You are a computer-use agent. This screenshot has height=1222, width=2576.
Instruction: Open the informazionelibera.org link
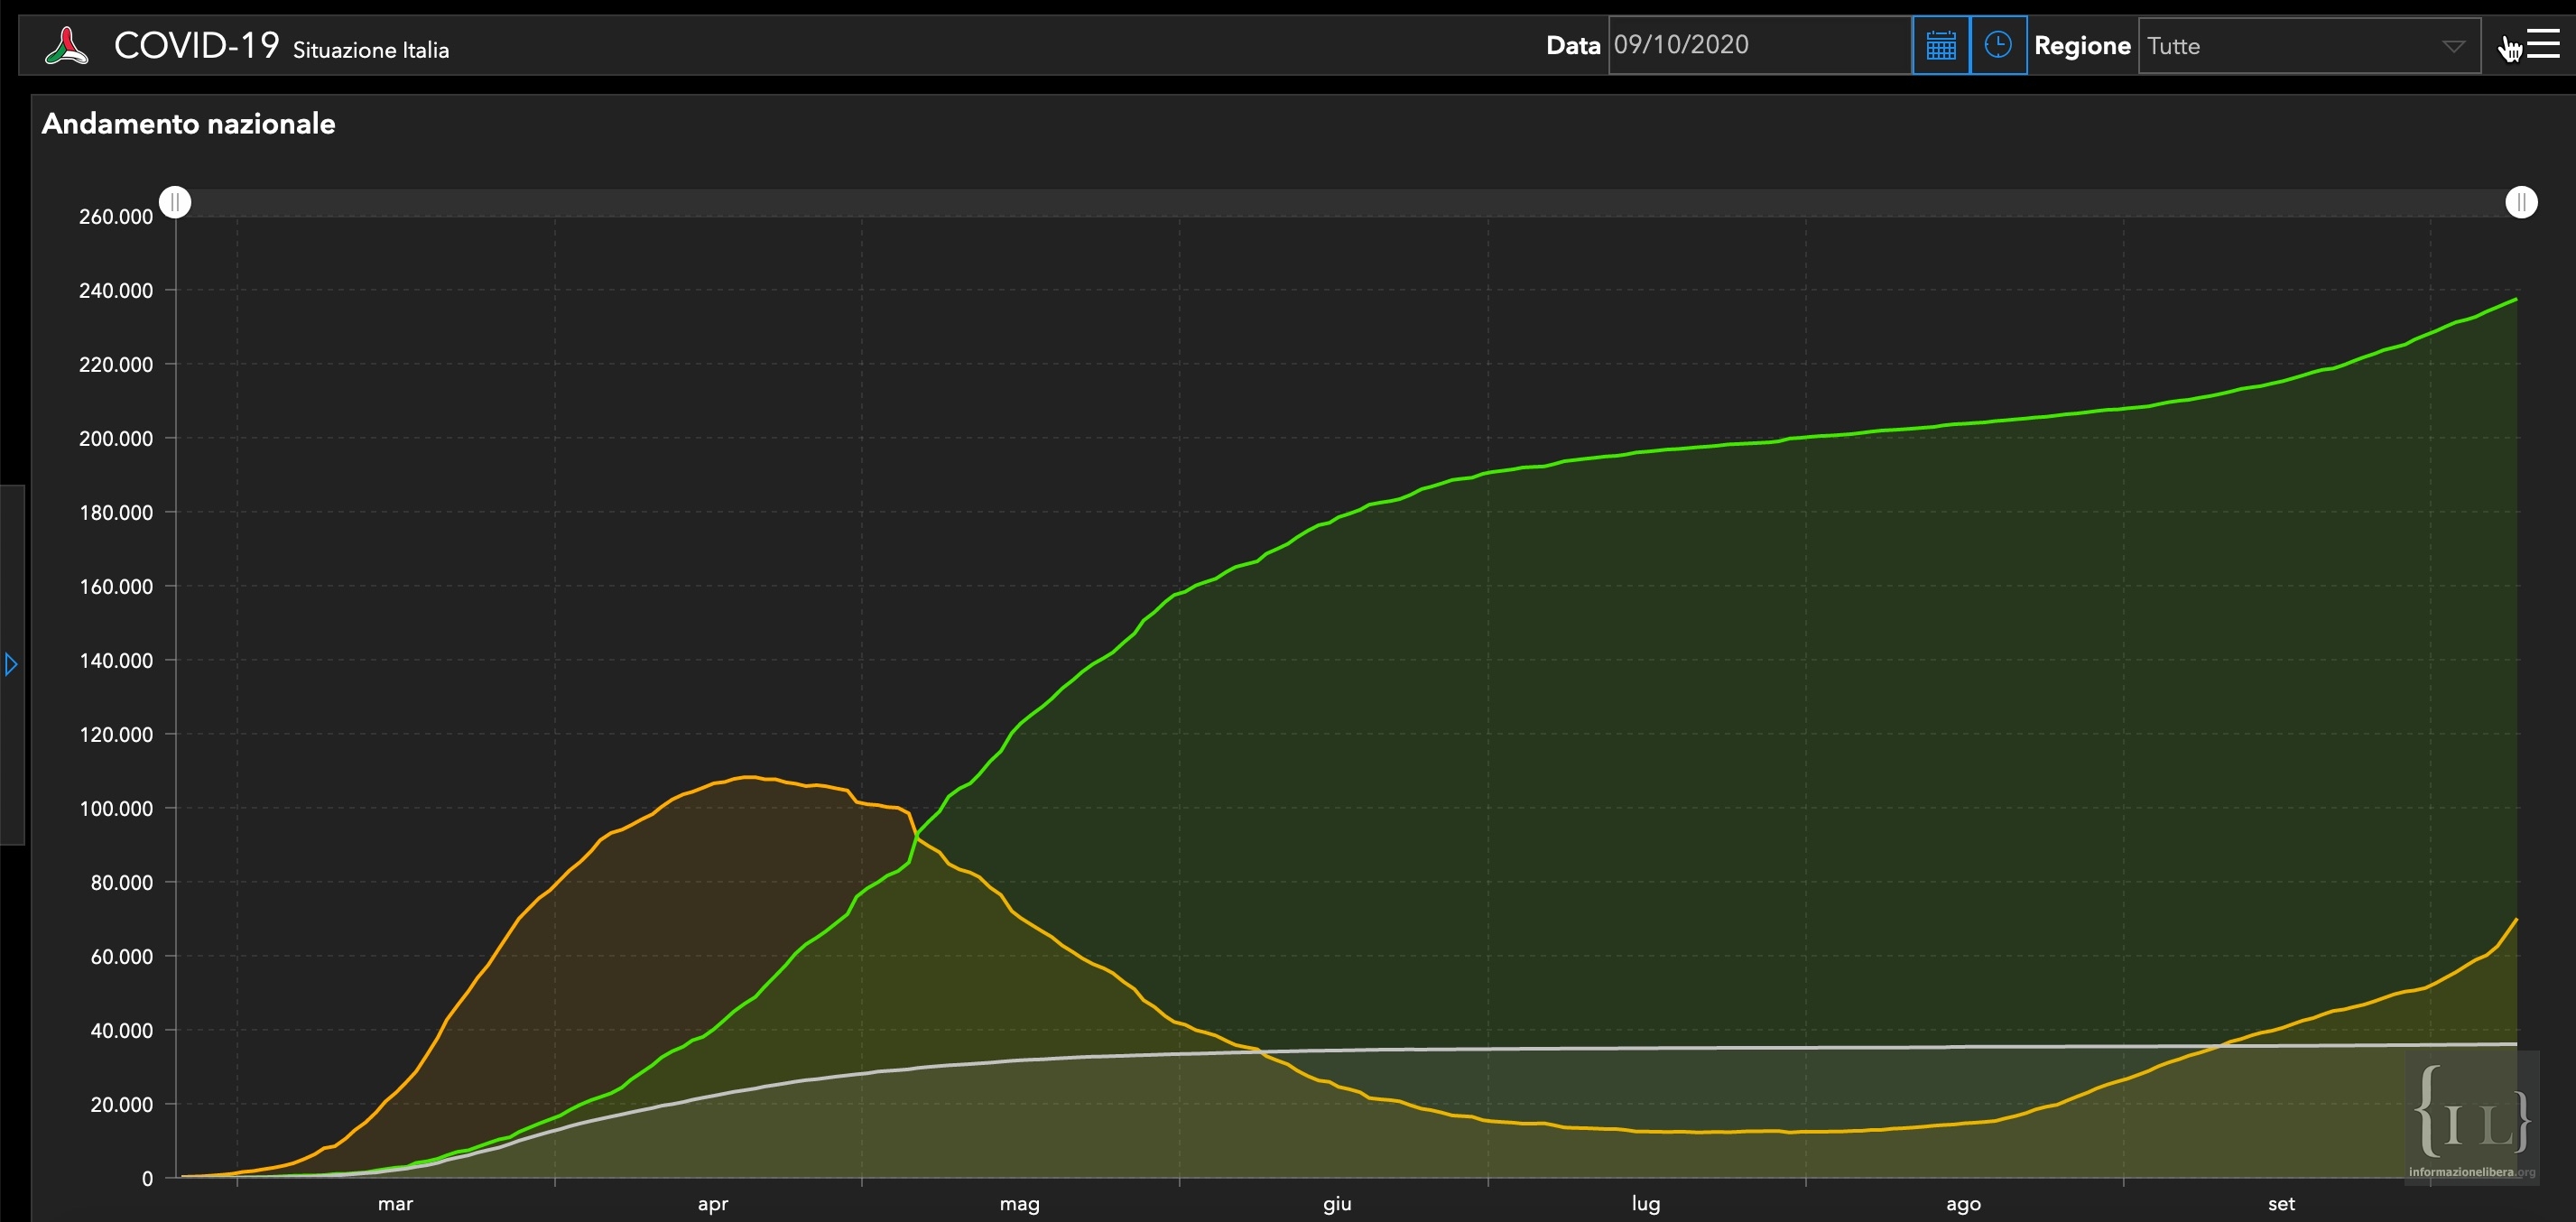(2470, 1172)
